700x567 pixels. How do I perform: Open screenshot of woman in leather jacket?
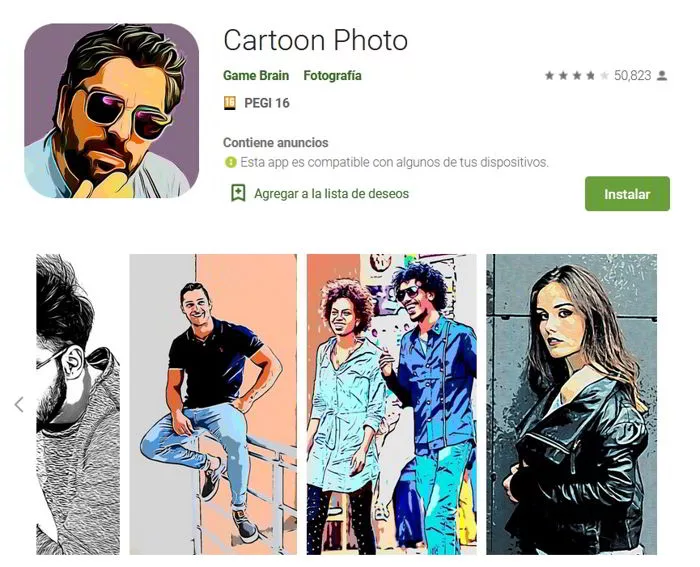pyautogui.click(x=571, y=404)
